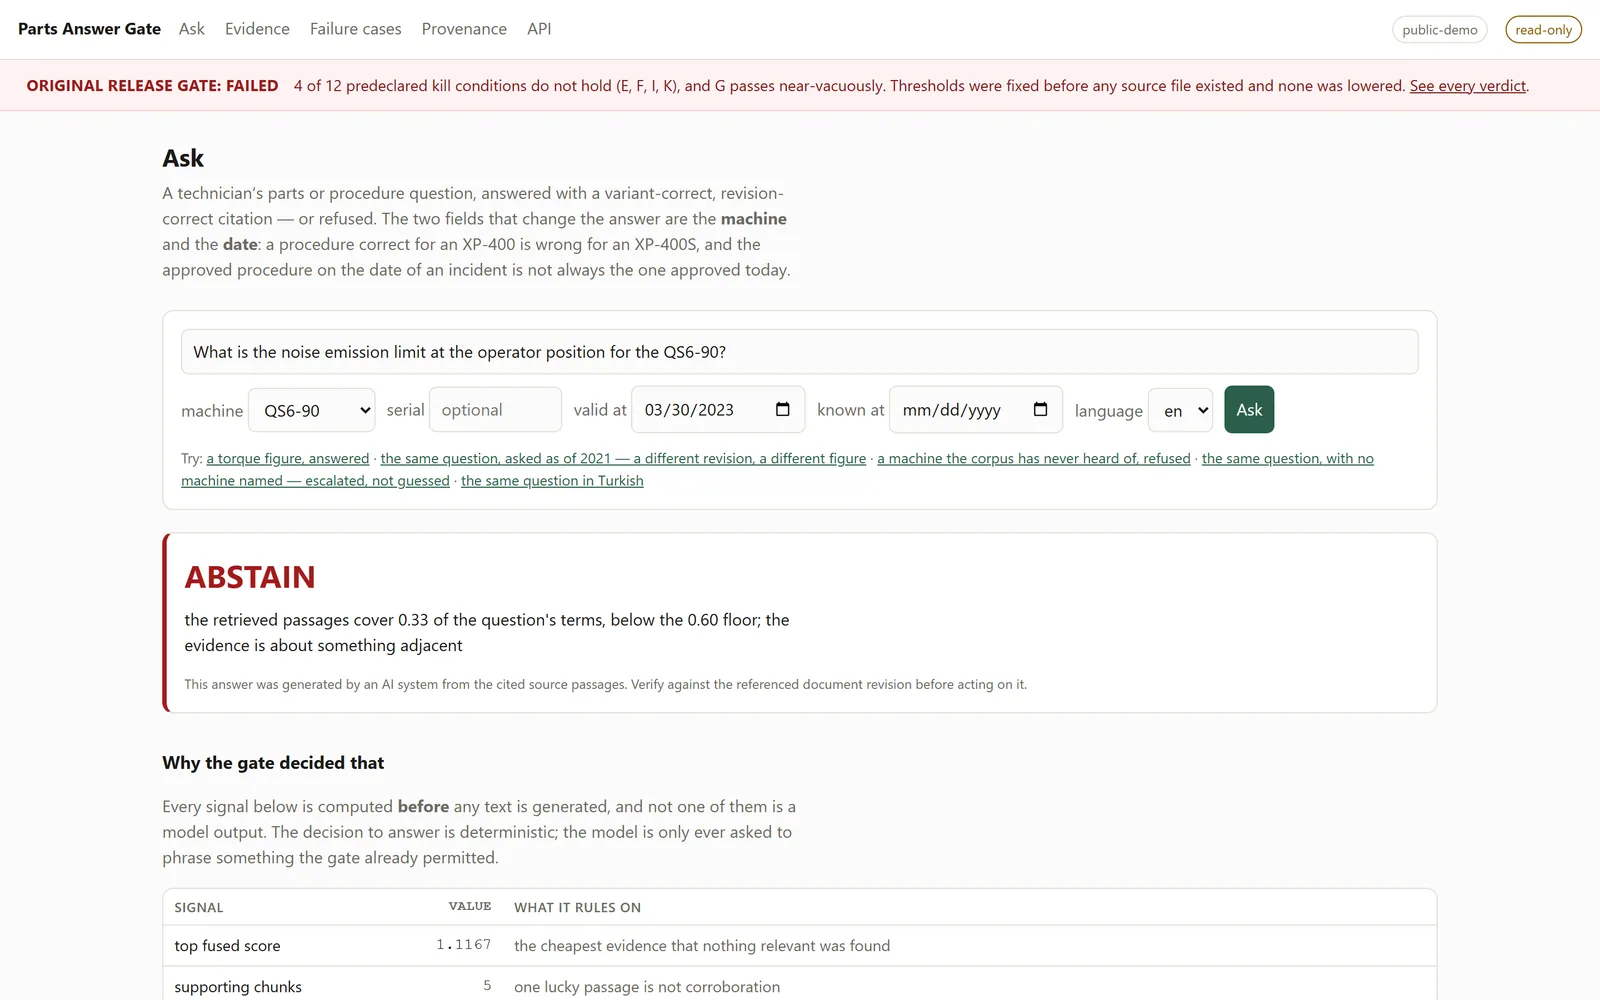Switch to Failure cases page
The height and width of the screenshot is (1000, 1600).
pos(356,29)
